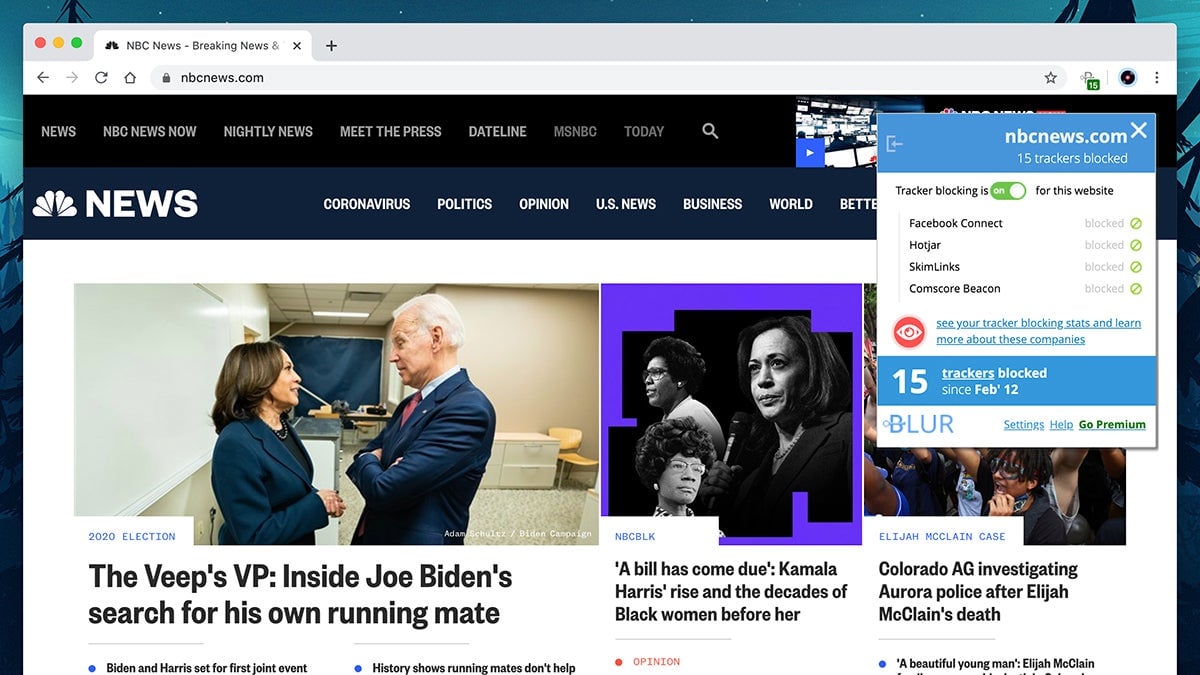Toggle blocked status for Facebook Connect
The height and width of the screenshot is (675, 1200).
coord(1135,224)
